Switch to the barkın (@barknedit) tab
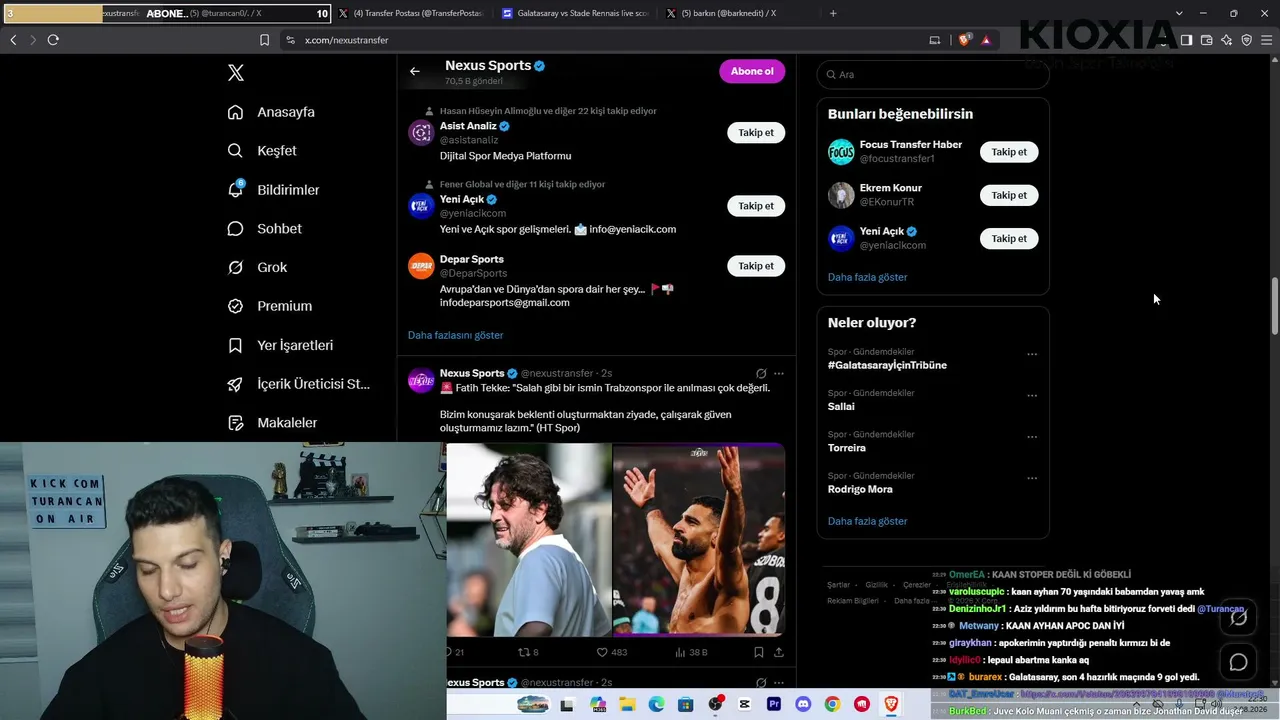This screenshot has height=720, width=1280. 739,13
